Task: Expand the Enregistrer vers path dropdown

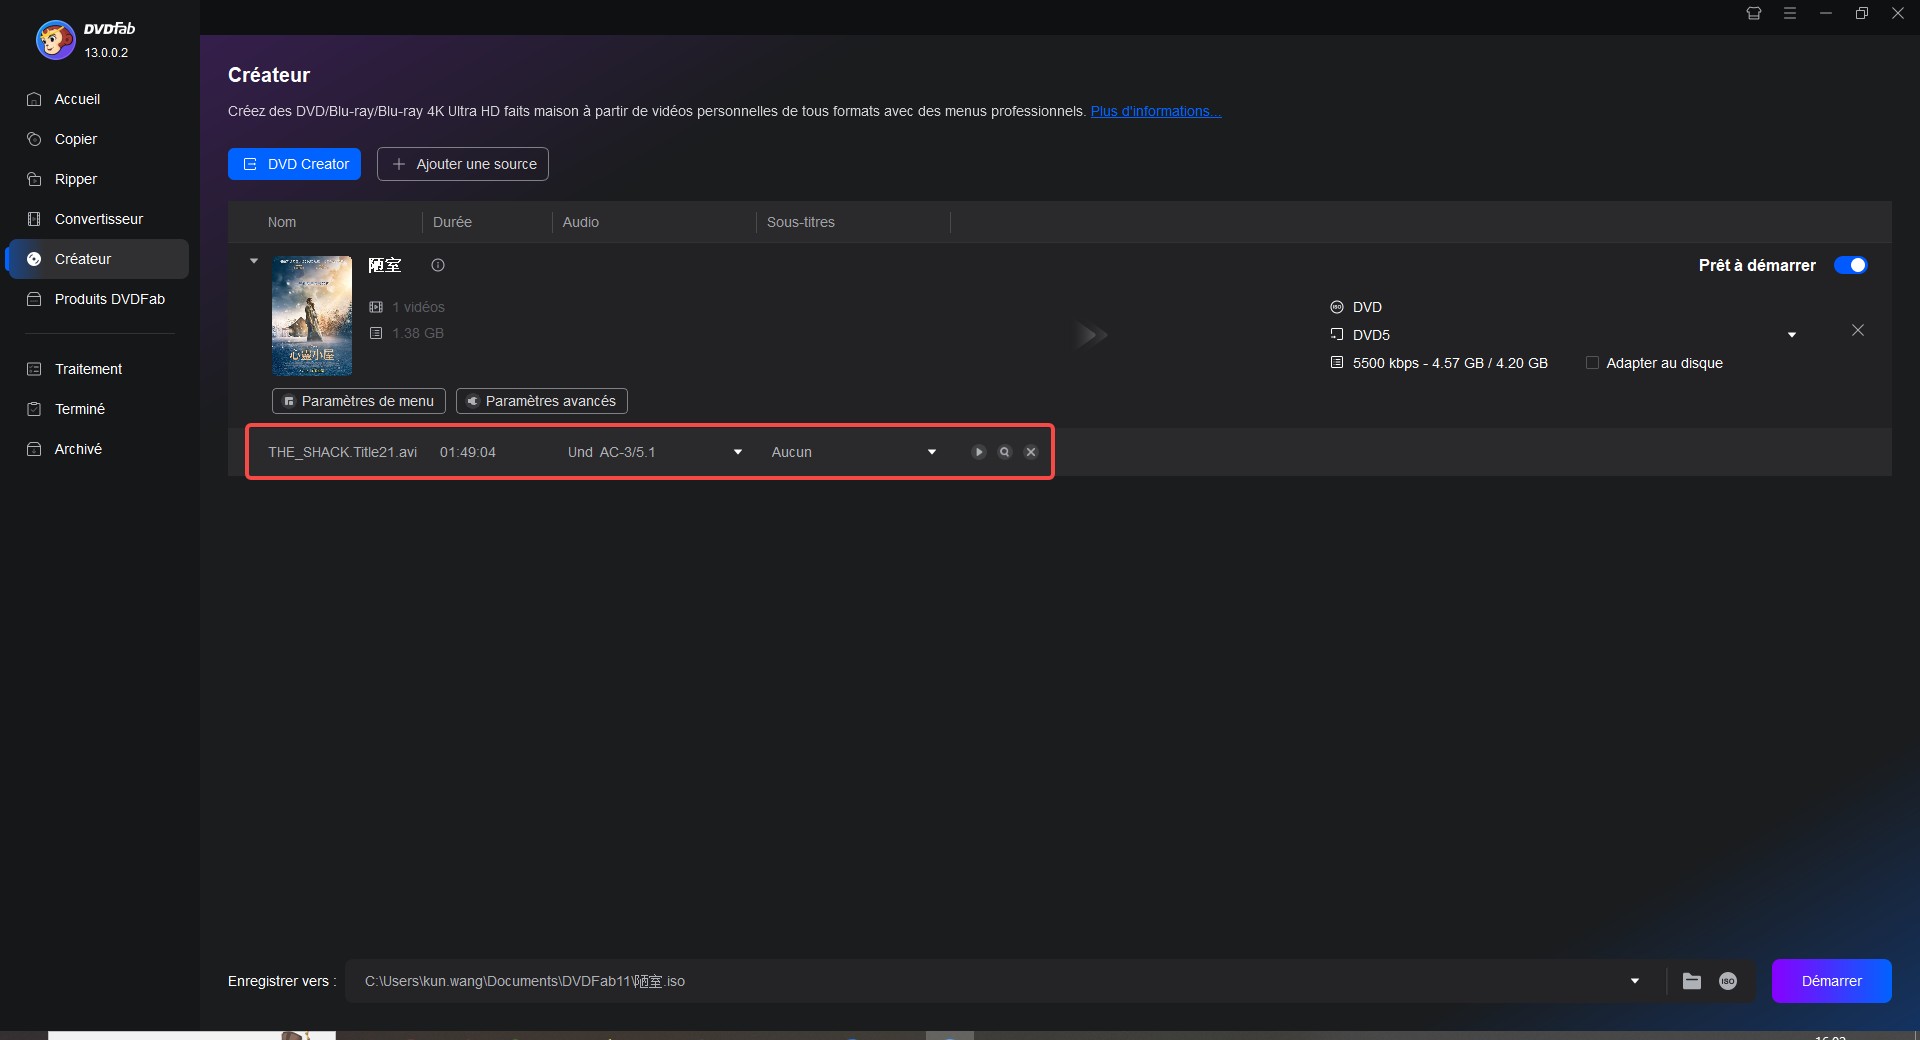Action: tap(1635, 981)
